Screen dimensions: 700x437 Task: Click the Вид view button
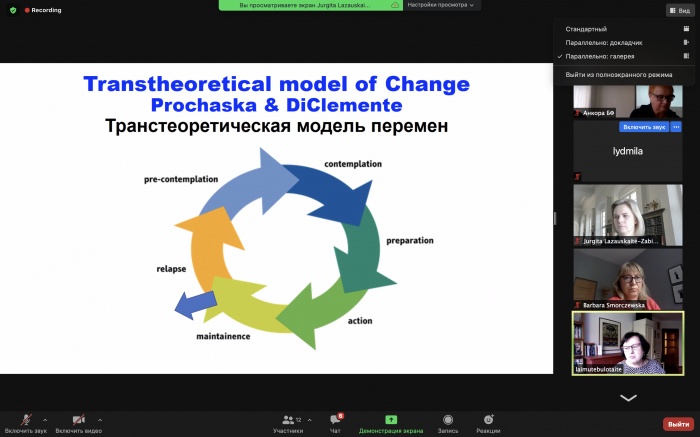click(x=679, y=10)
